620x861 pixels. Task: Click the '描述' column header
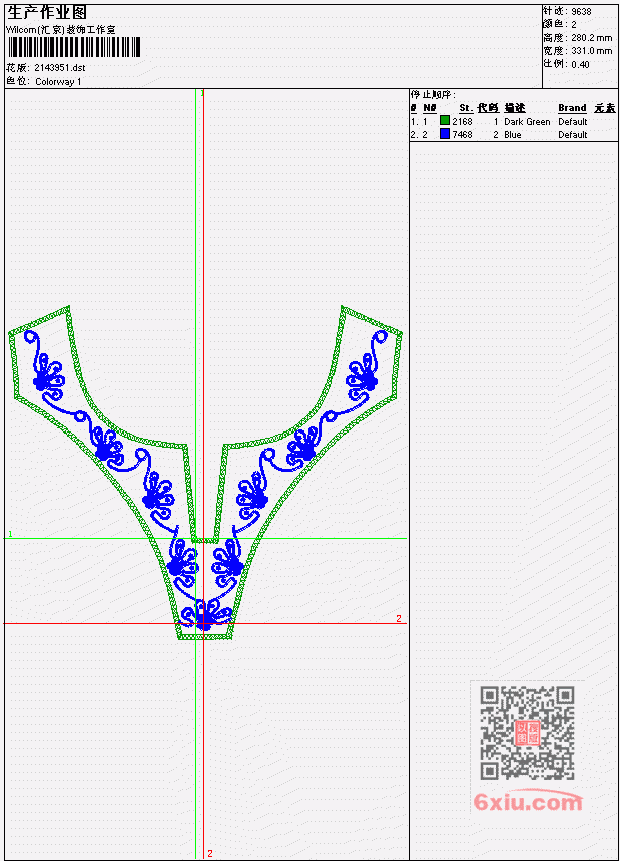tap(515, 108)
